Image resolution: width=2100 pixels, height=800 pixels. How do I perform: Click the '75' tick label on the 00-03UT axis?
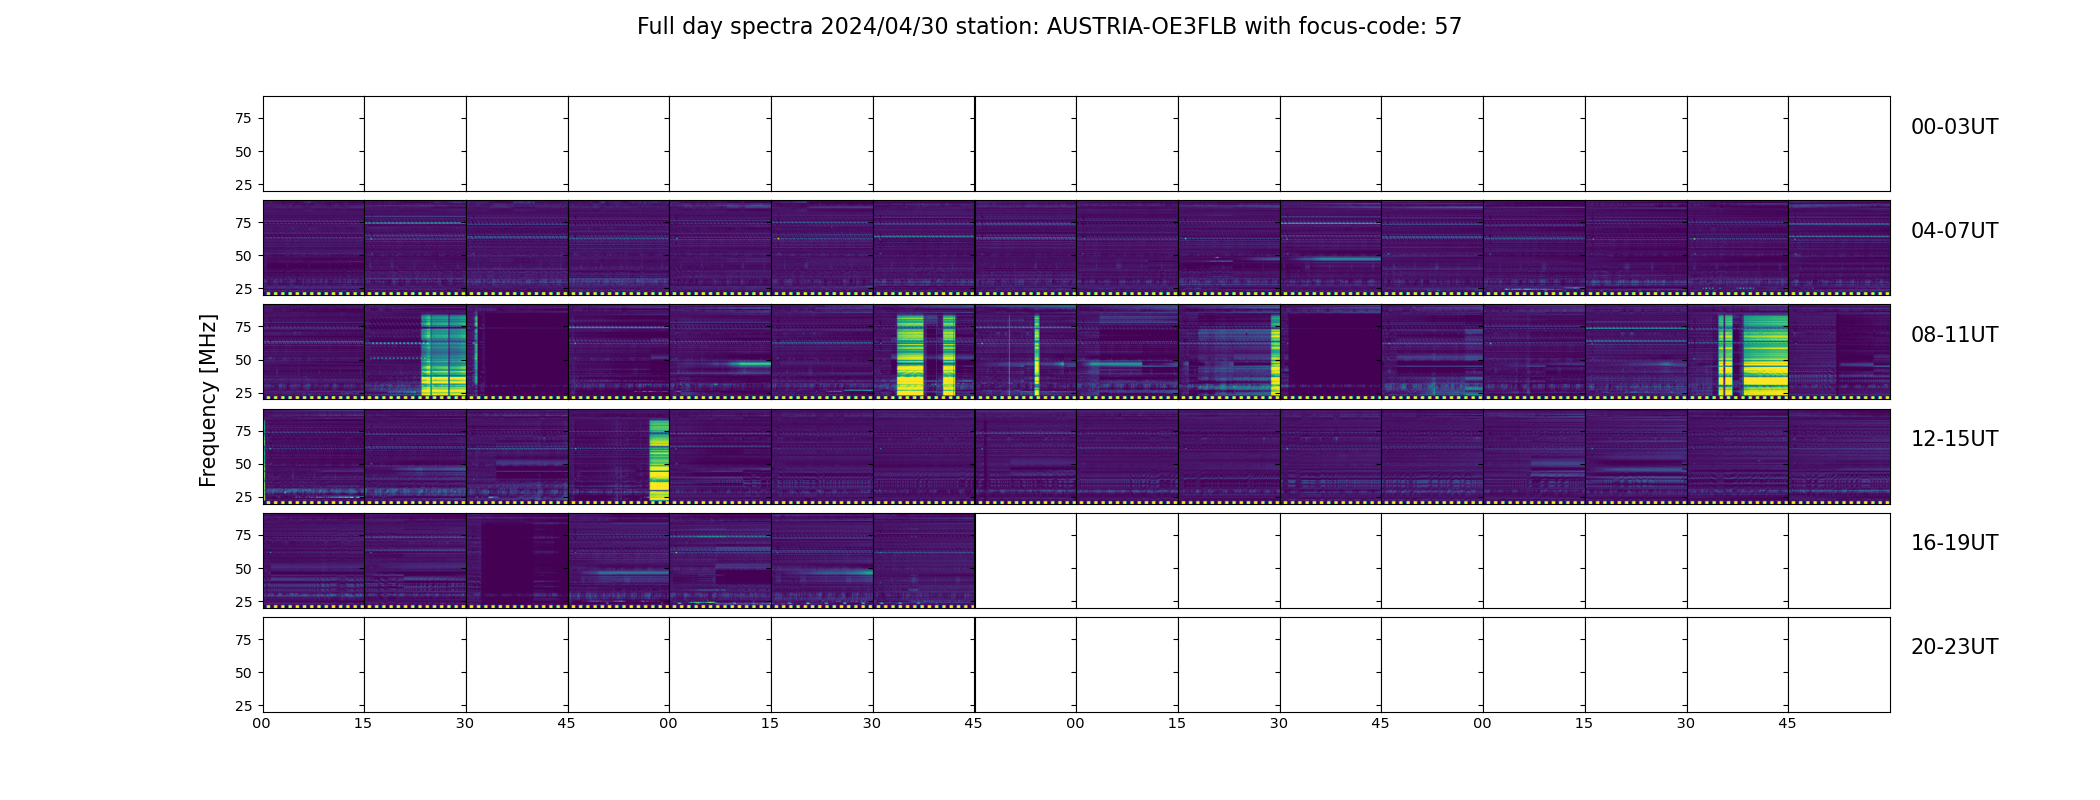click(243, 118)
